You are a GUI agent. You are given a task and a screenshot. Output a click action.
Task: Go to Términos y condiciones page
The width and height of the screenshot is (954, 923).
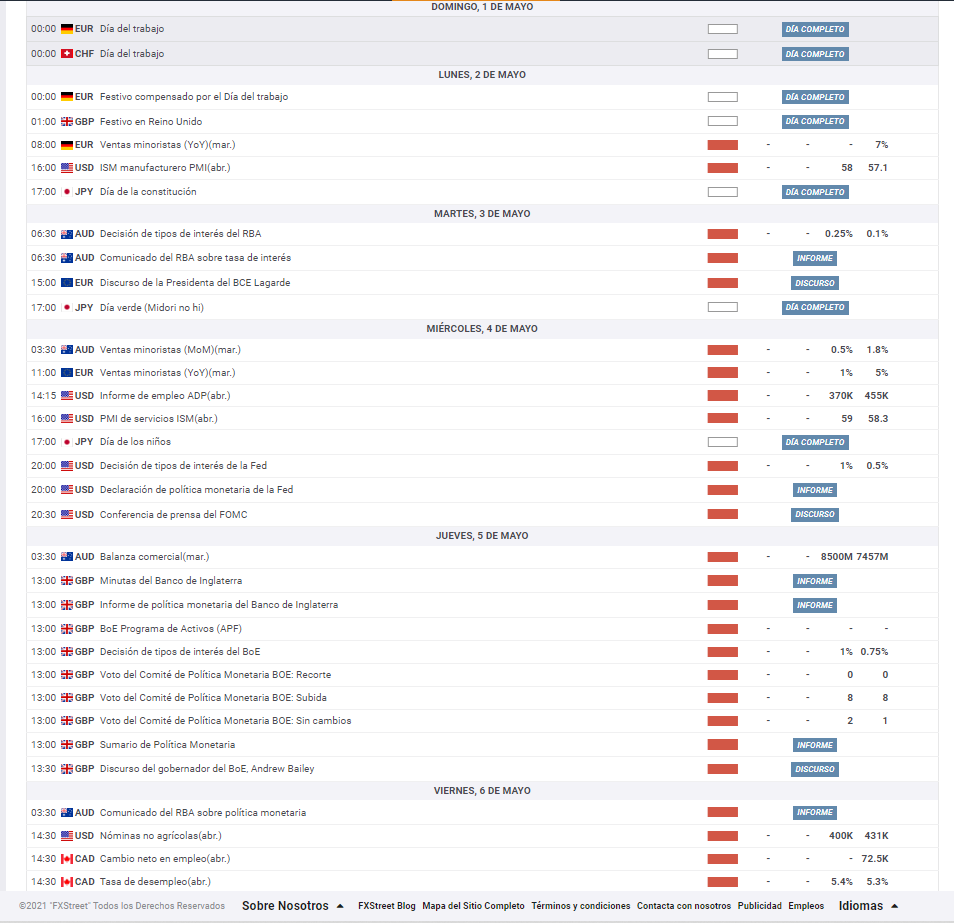(x=581, y=906)
